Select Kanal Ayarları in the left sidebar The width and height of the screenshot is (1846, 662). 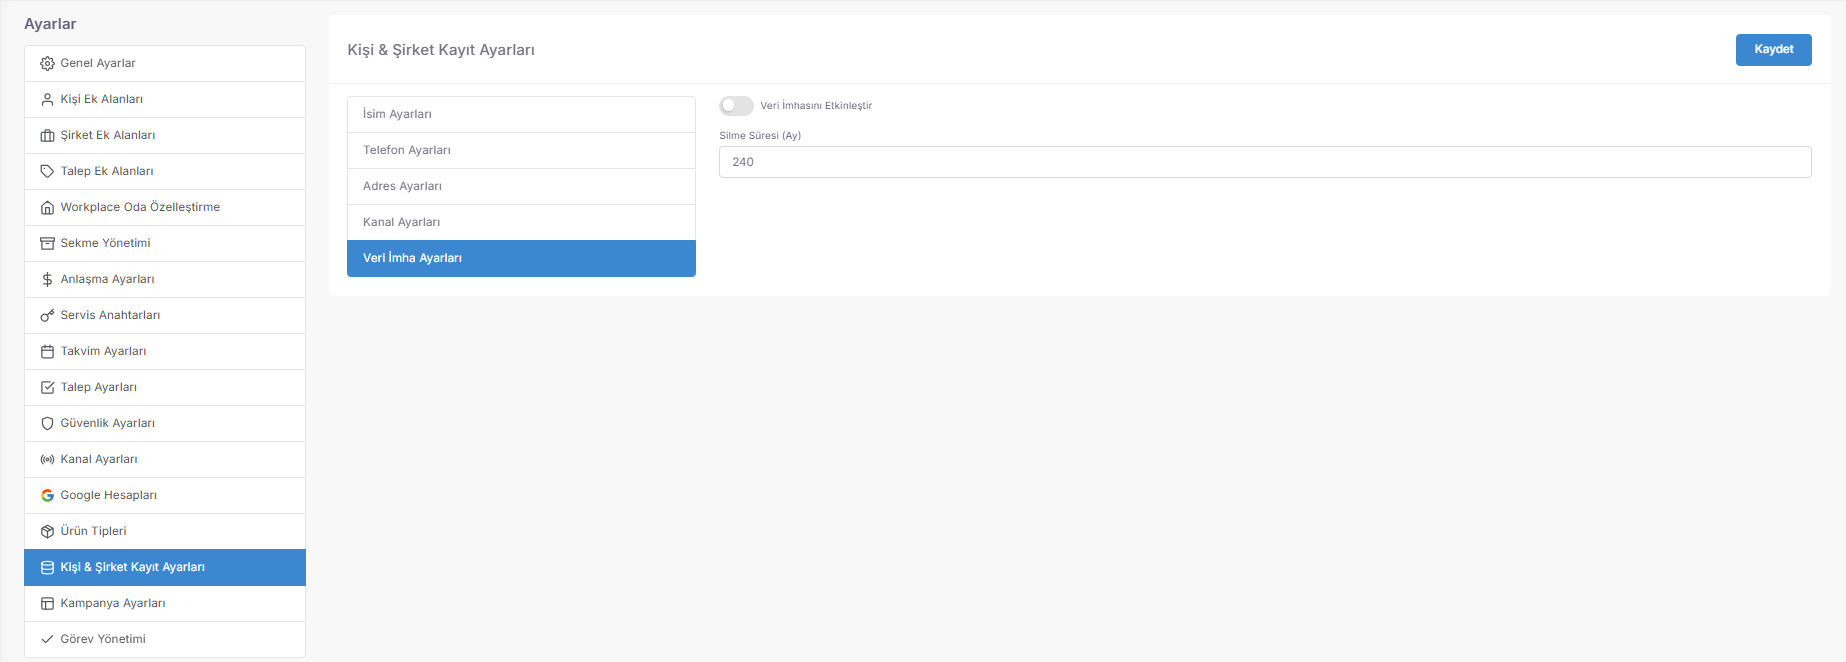click(x=165, y=459)
